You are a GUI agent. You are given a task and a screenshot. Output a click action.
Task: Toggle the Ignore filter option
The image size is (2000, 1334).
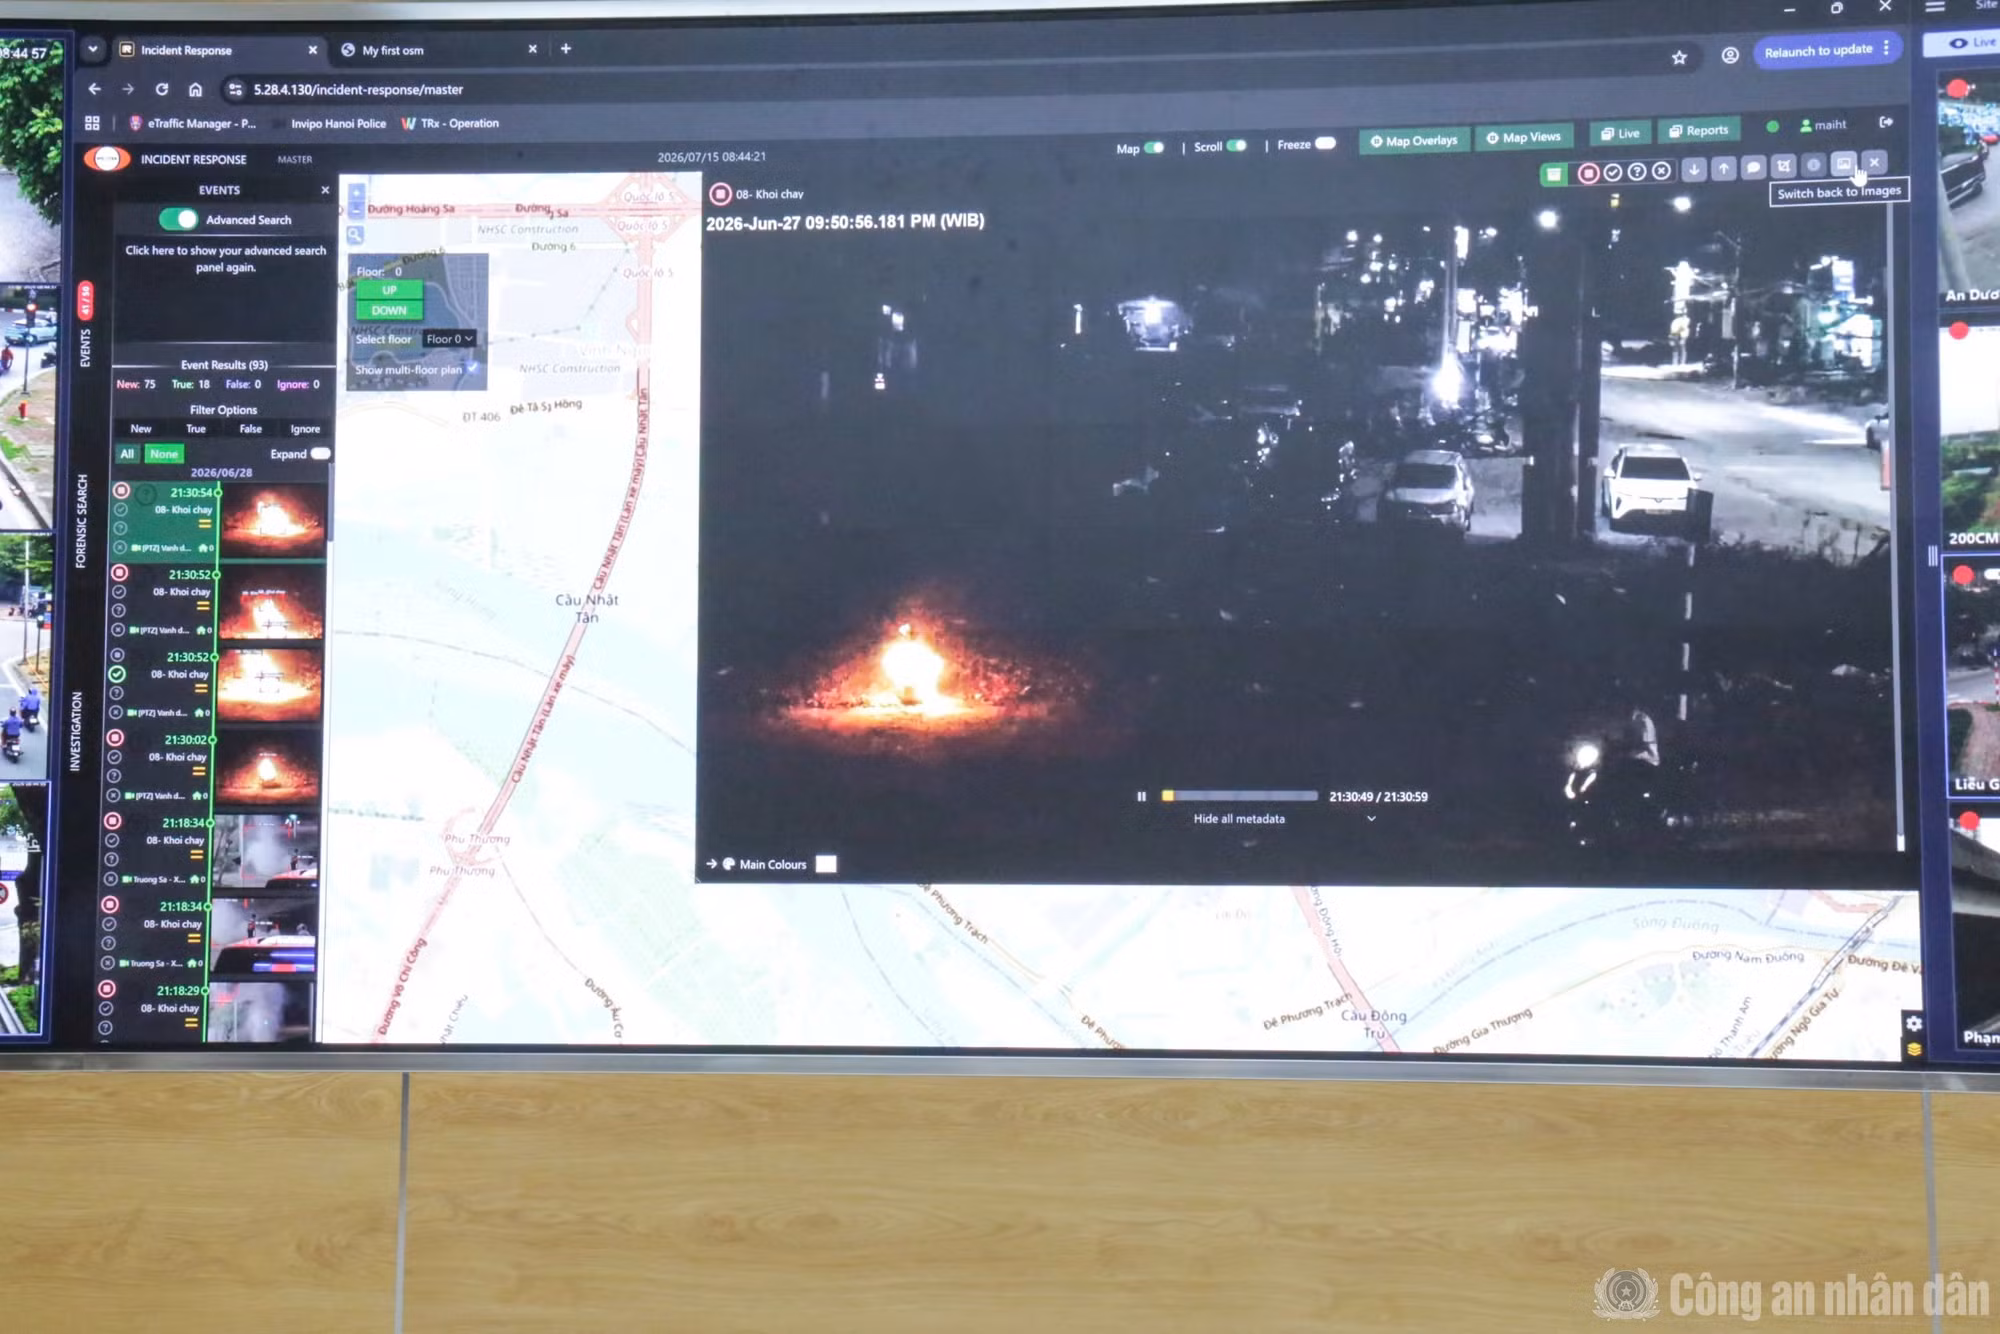coord(305,429)
